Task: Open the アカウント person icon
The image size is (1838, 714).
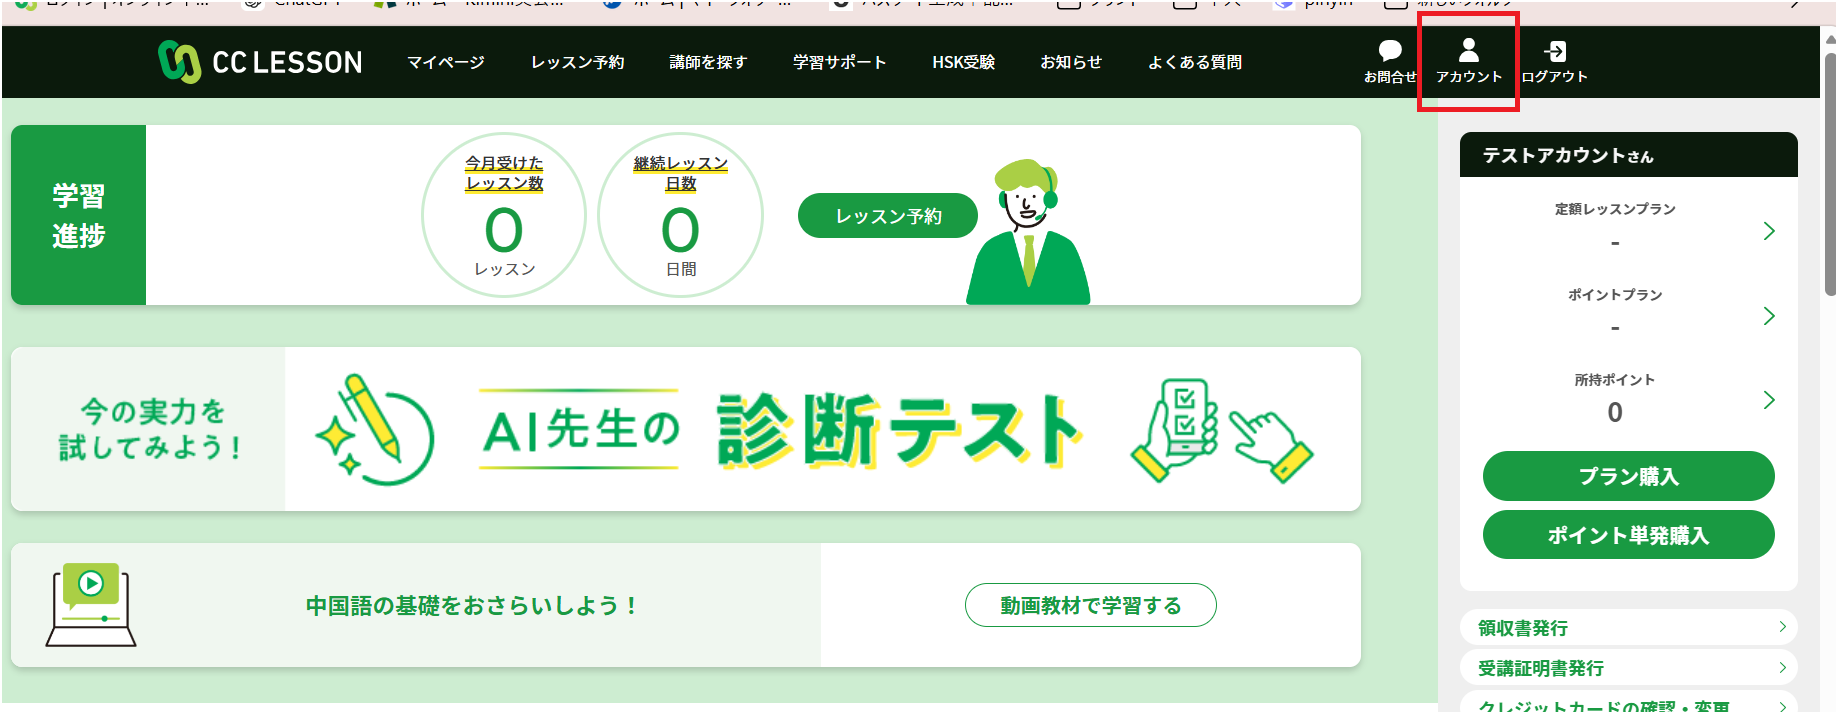Action: tap(1468, 50)
